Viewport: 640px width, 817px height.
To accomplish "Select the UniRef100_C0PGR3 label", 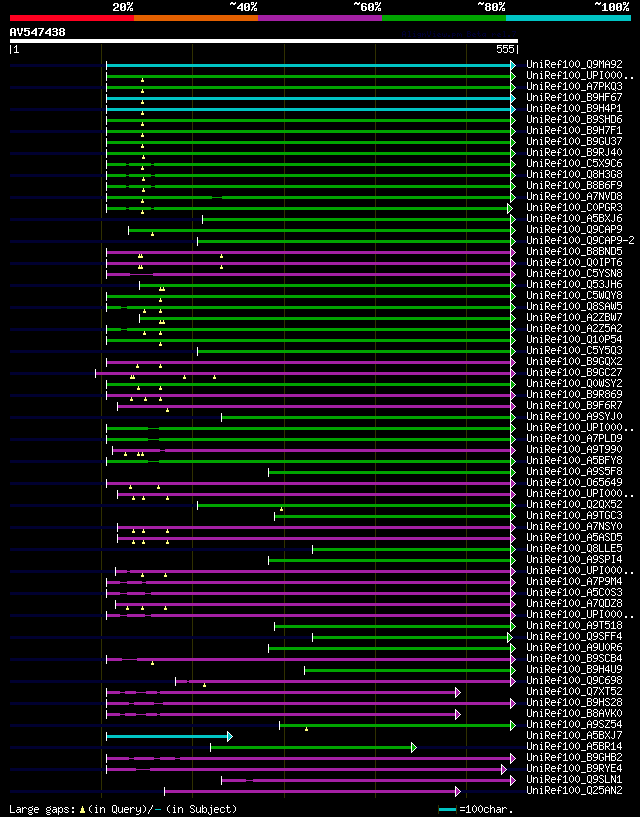I will (574, 207).
